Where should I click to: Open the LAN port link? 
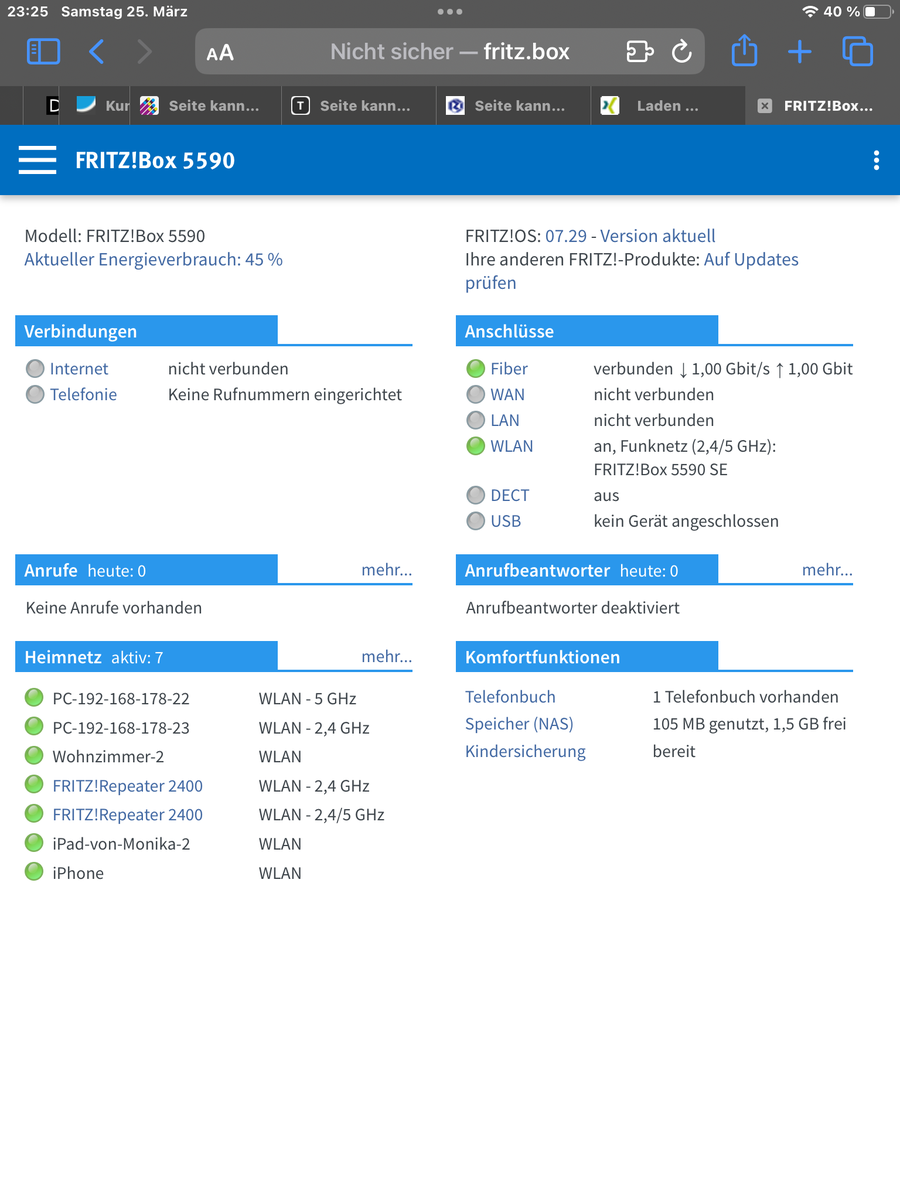505,420
